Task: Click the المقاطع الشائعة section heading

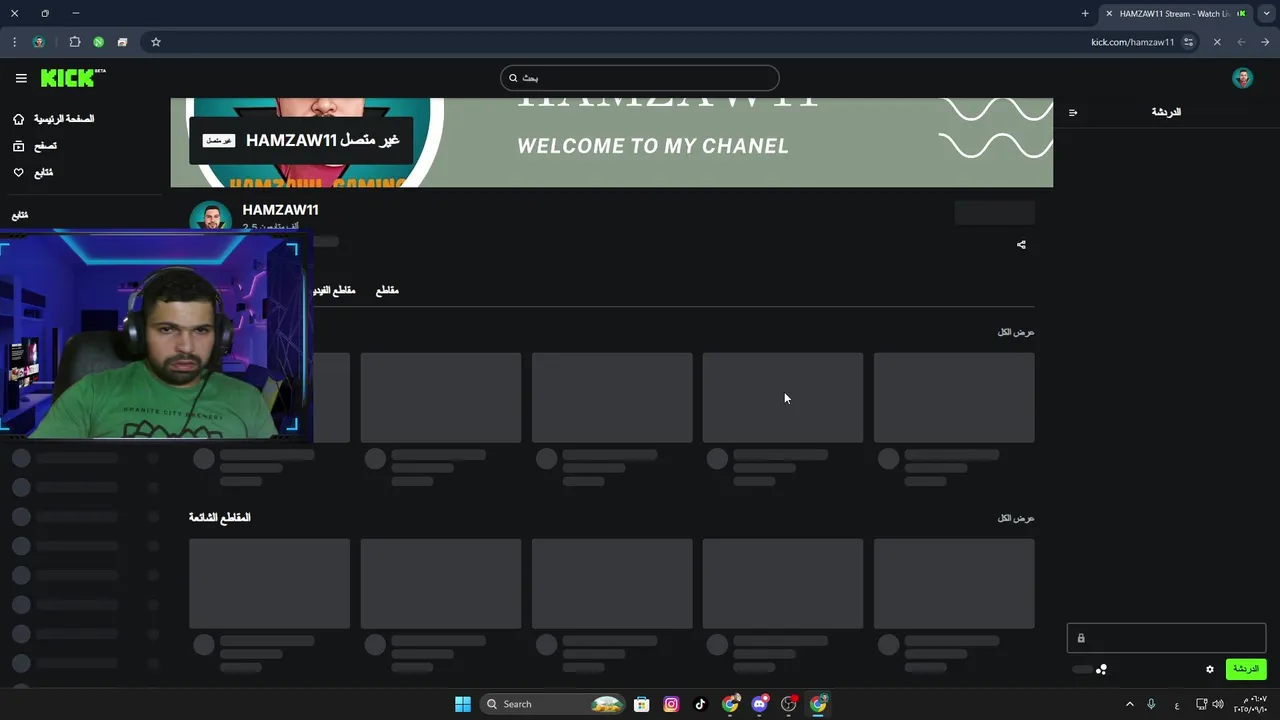Action: pyautogui.click(x=220, y=517)
